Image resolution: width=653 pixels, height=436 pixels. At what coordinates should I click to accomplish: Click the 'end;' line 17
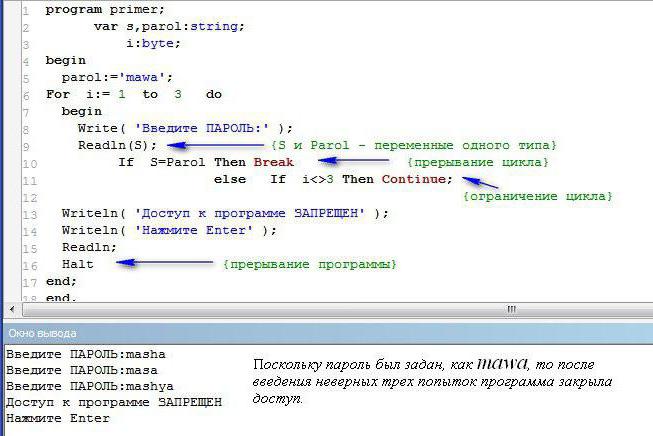[61, 282]
